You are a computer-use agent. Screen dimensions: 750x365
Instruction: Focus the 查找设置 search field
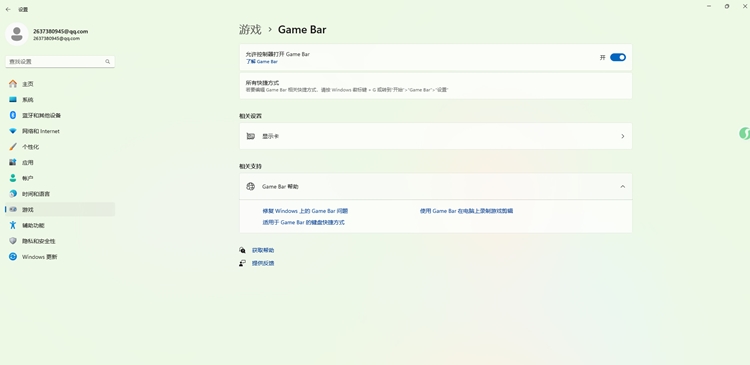pos(60,62)
